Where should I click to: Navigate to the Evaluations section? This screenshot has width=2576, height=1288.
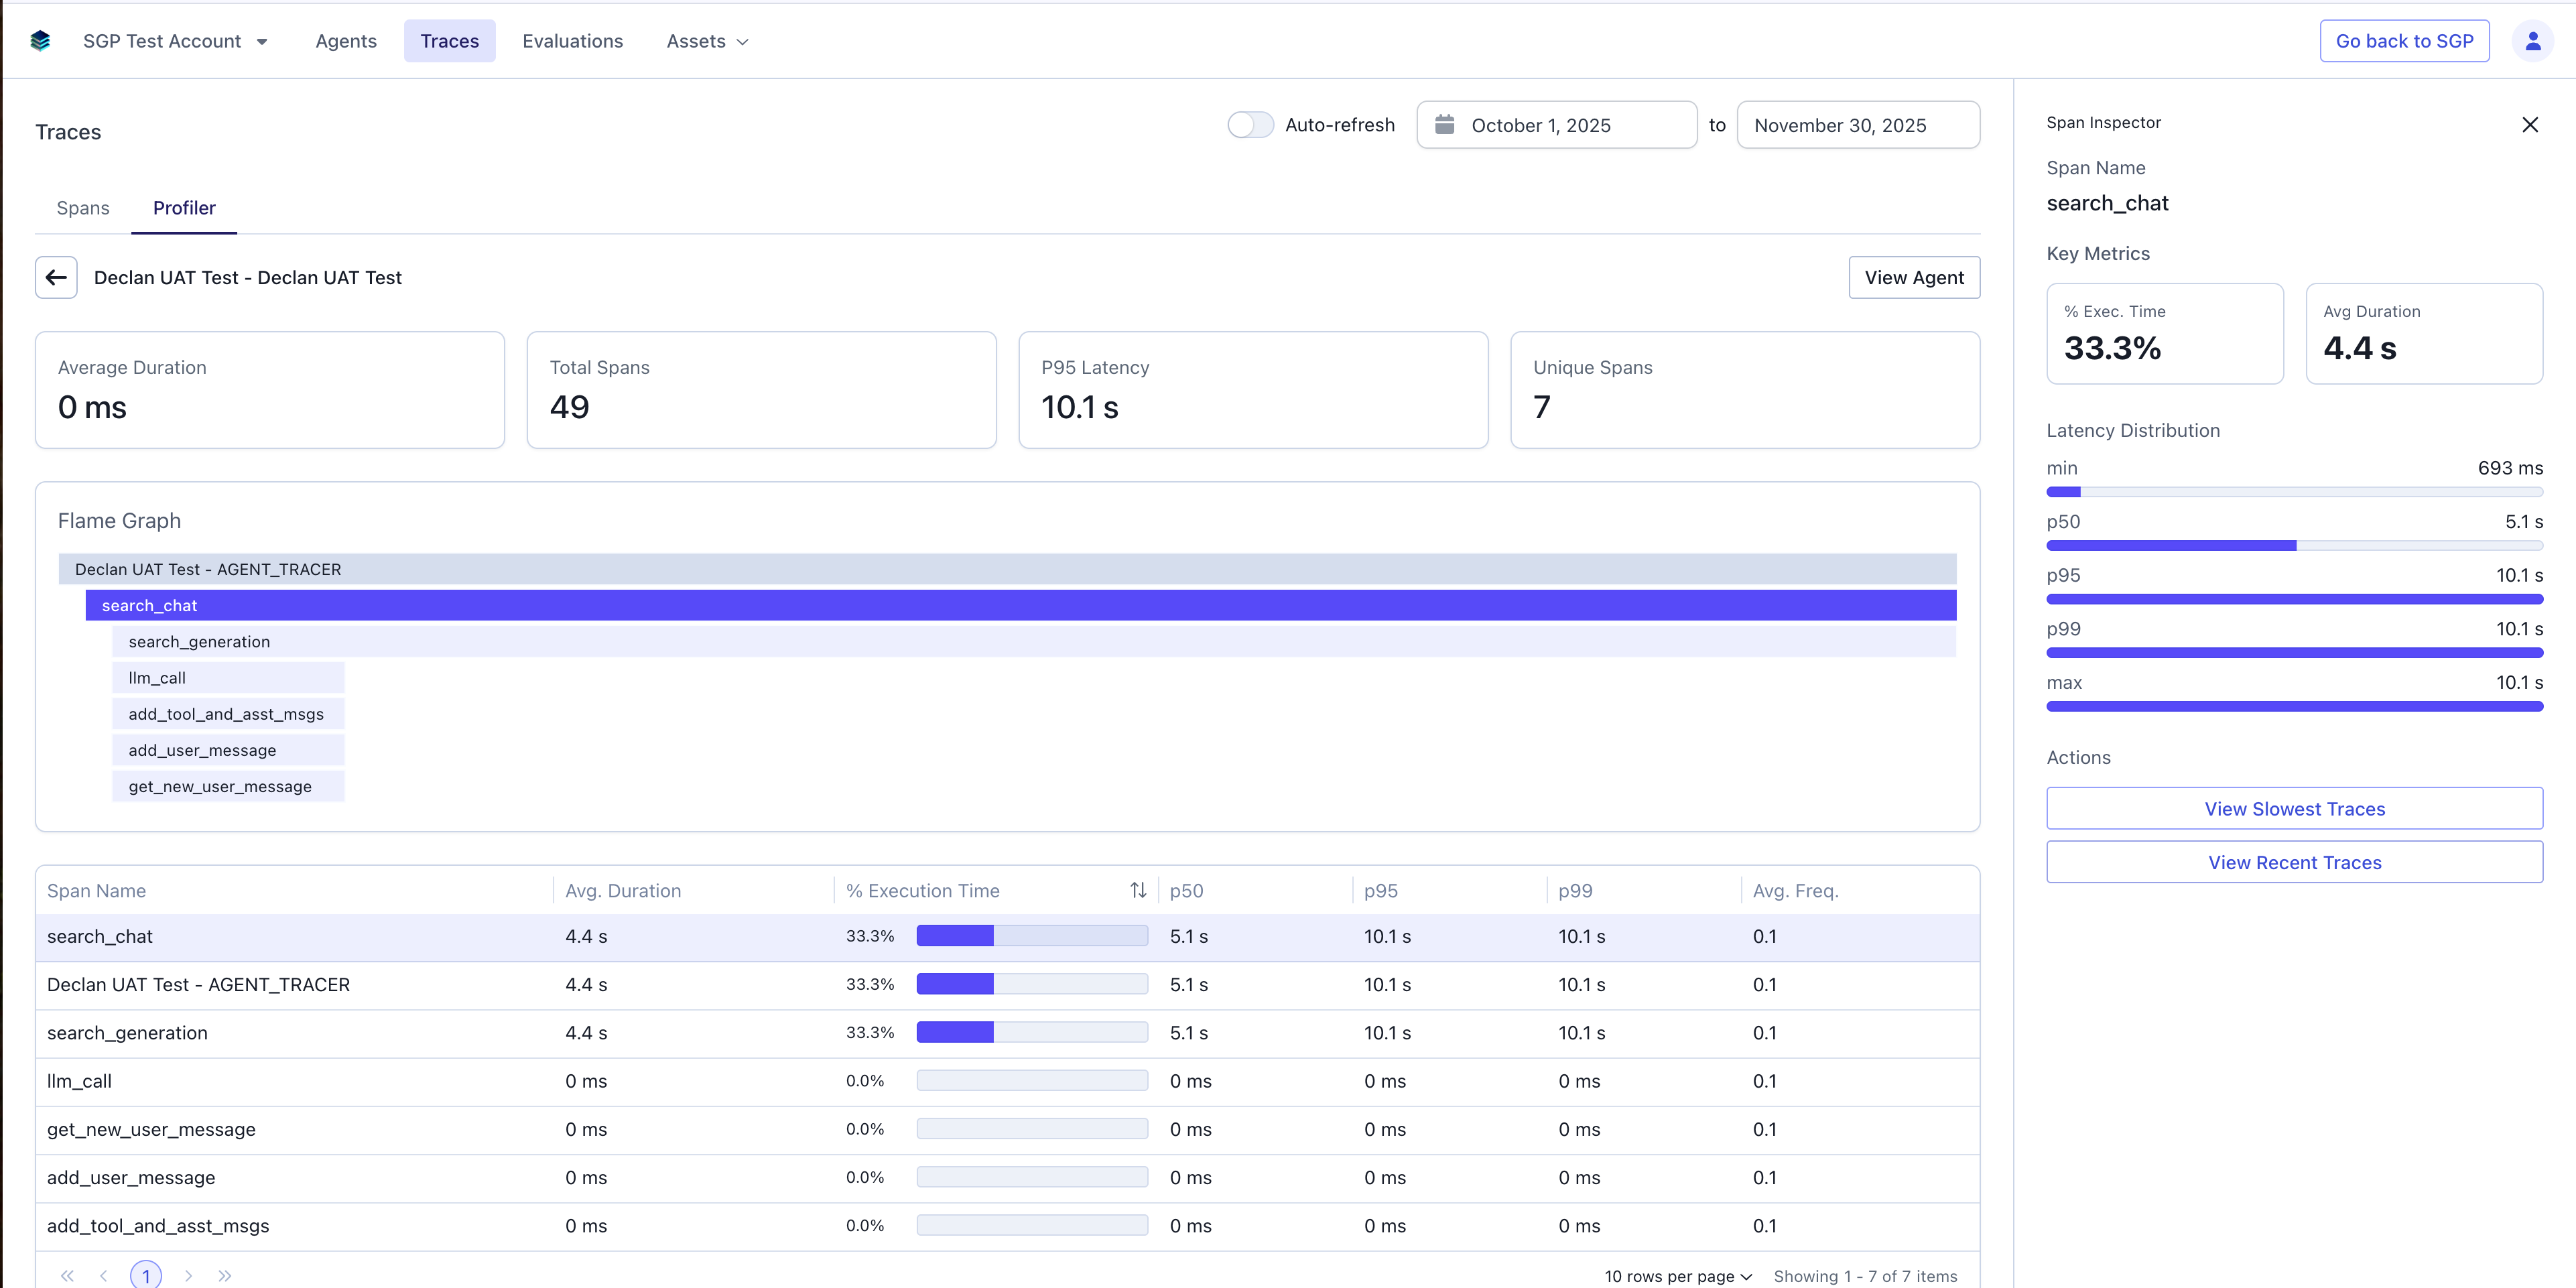pyautogui.click(x=572, y=41)
